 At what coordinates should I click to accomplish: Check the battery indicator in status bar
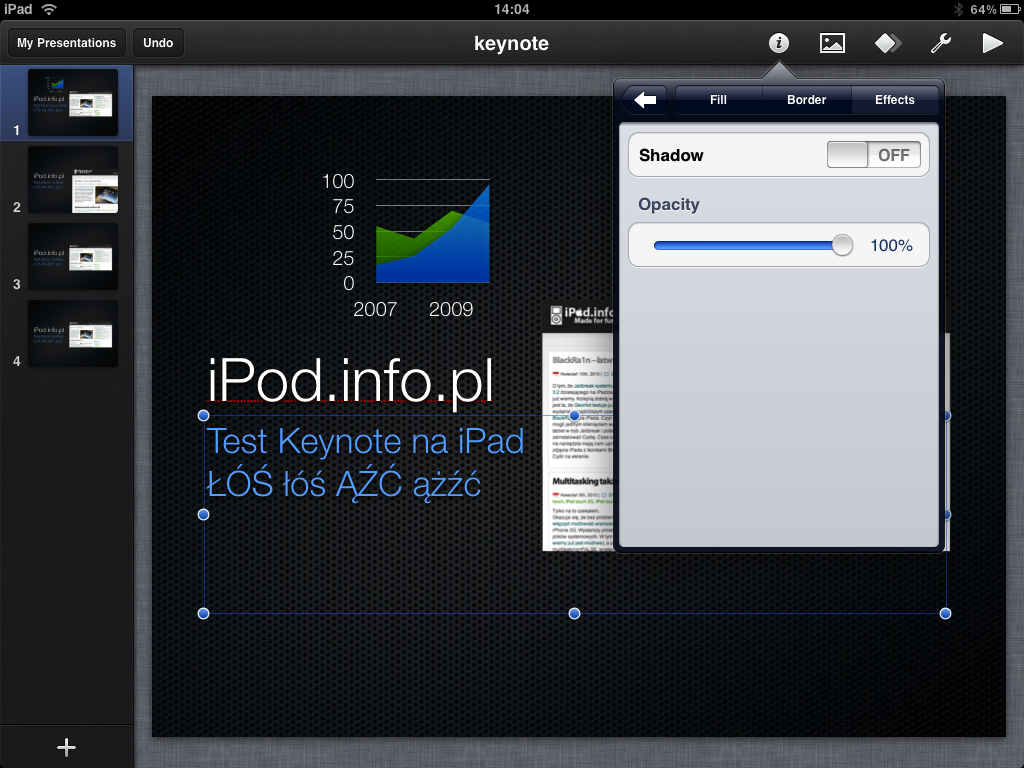pos(1008,9)
